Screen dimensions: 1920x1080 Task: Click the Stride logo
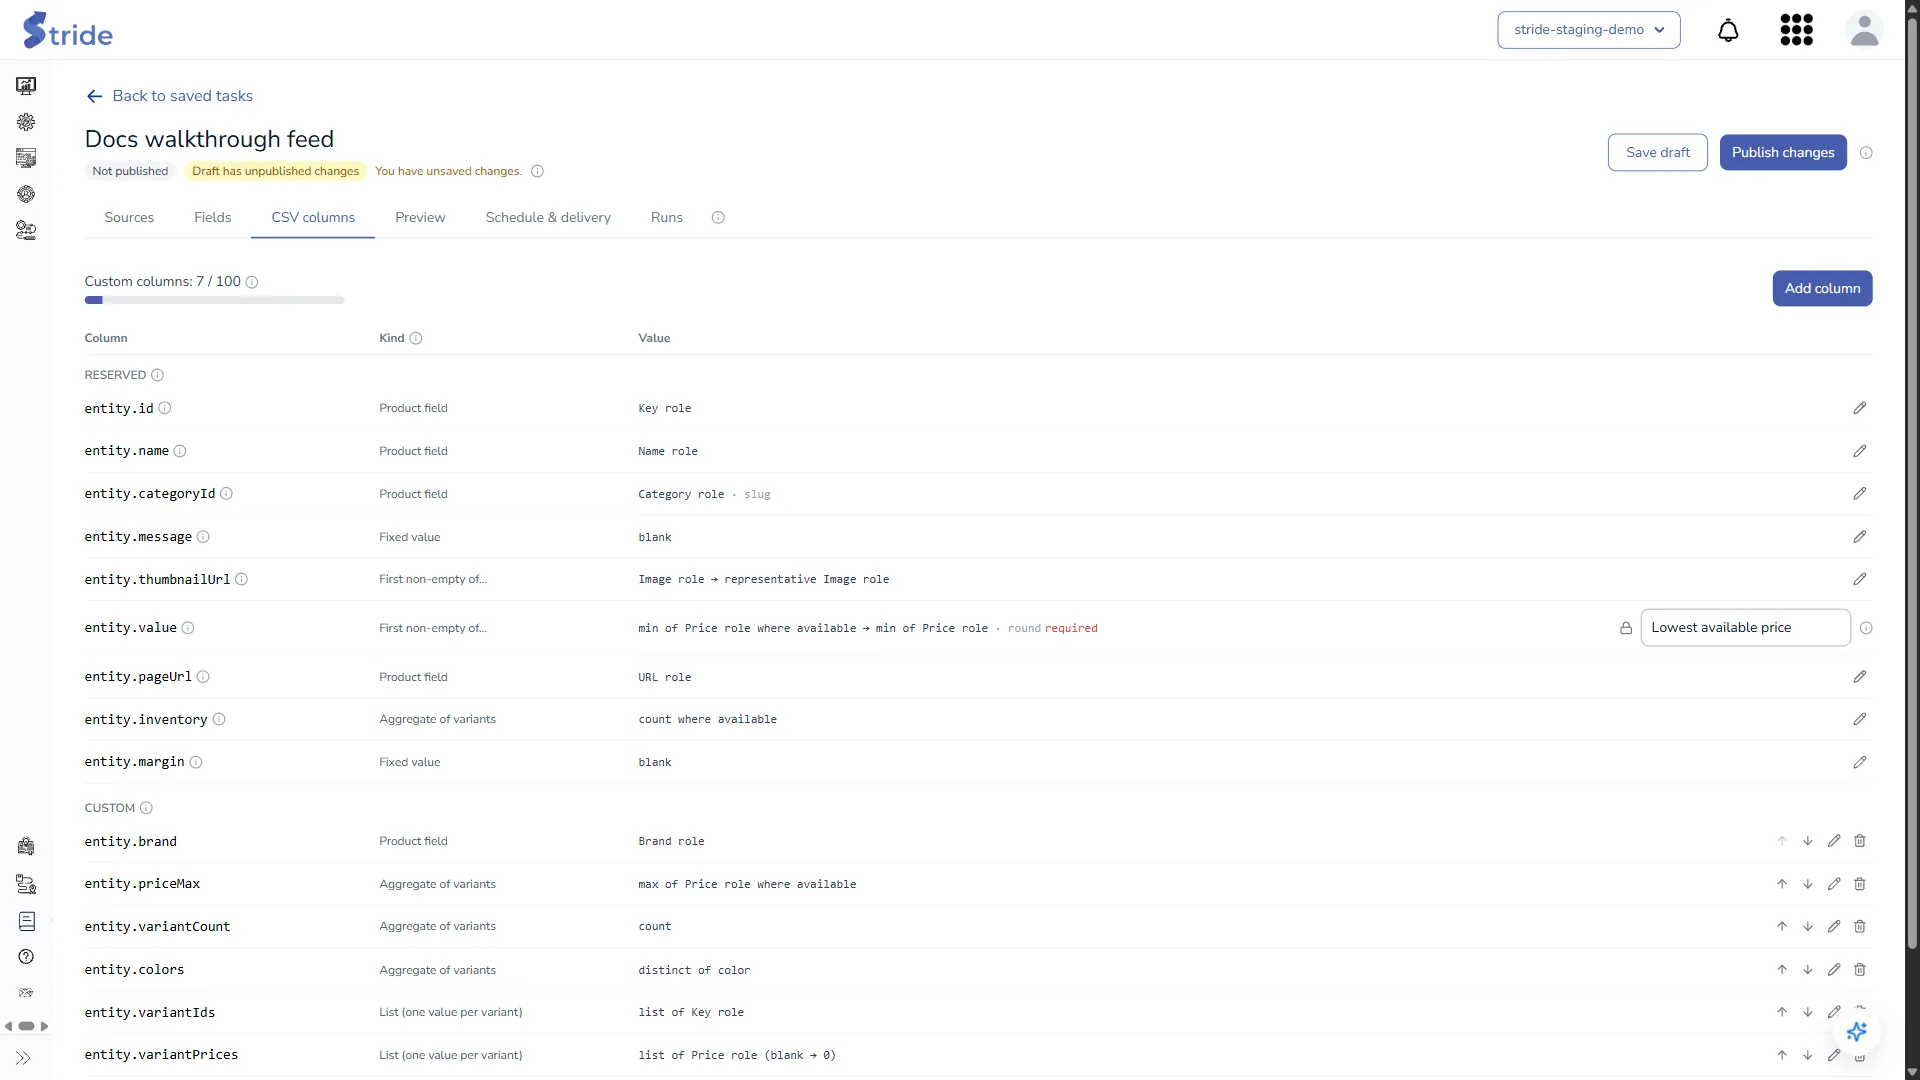[68, 30]
